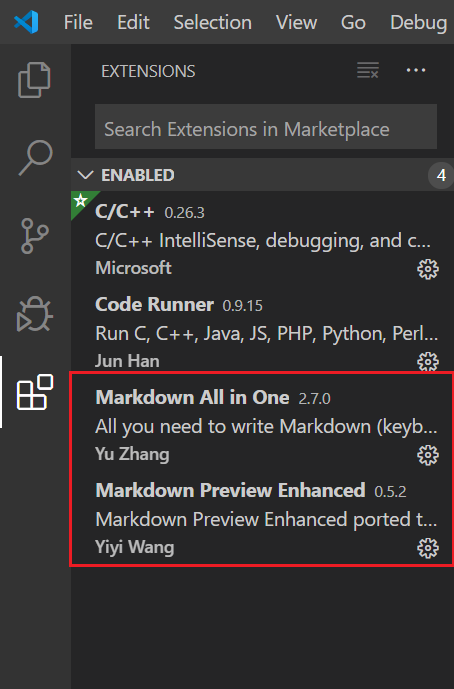Click the VS Code logo icon
This screenshot has width=454, height=689.
26,22
